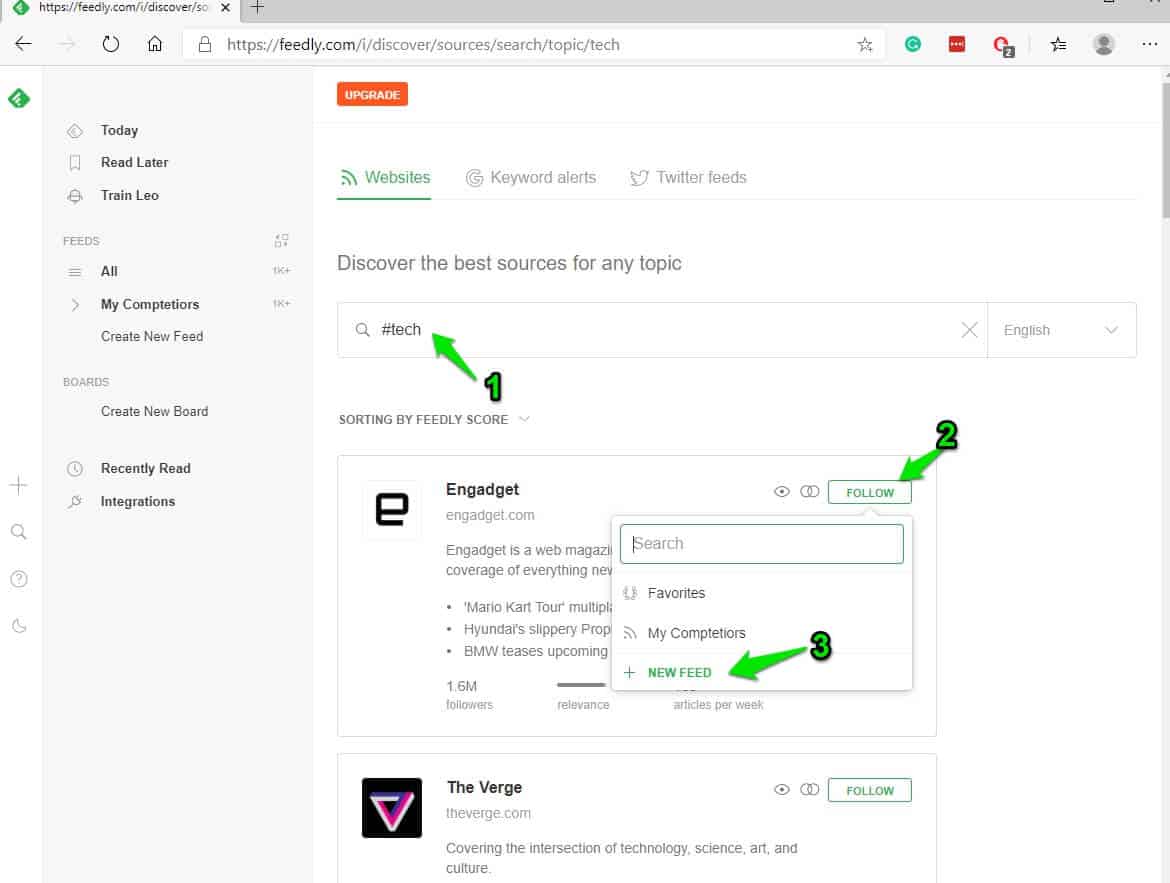Open the Today section
The height and width of the screenshot is (883, 1170).
point(119,131)
